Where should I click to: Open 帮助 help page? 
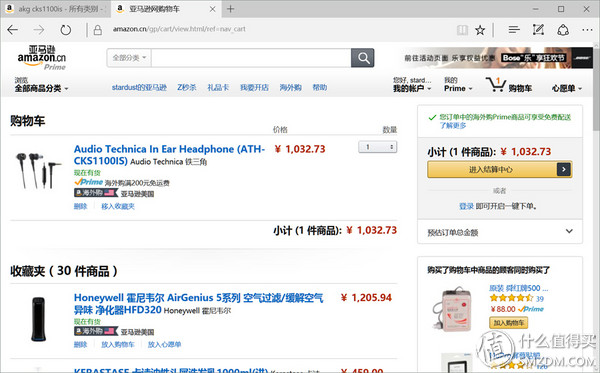[x=320, y=88]
